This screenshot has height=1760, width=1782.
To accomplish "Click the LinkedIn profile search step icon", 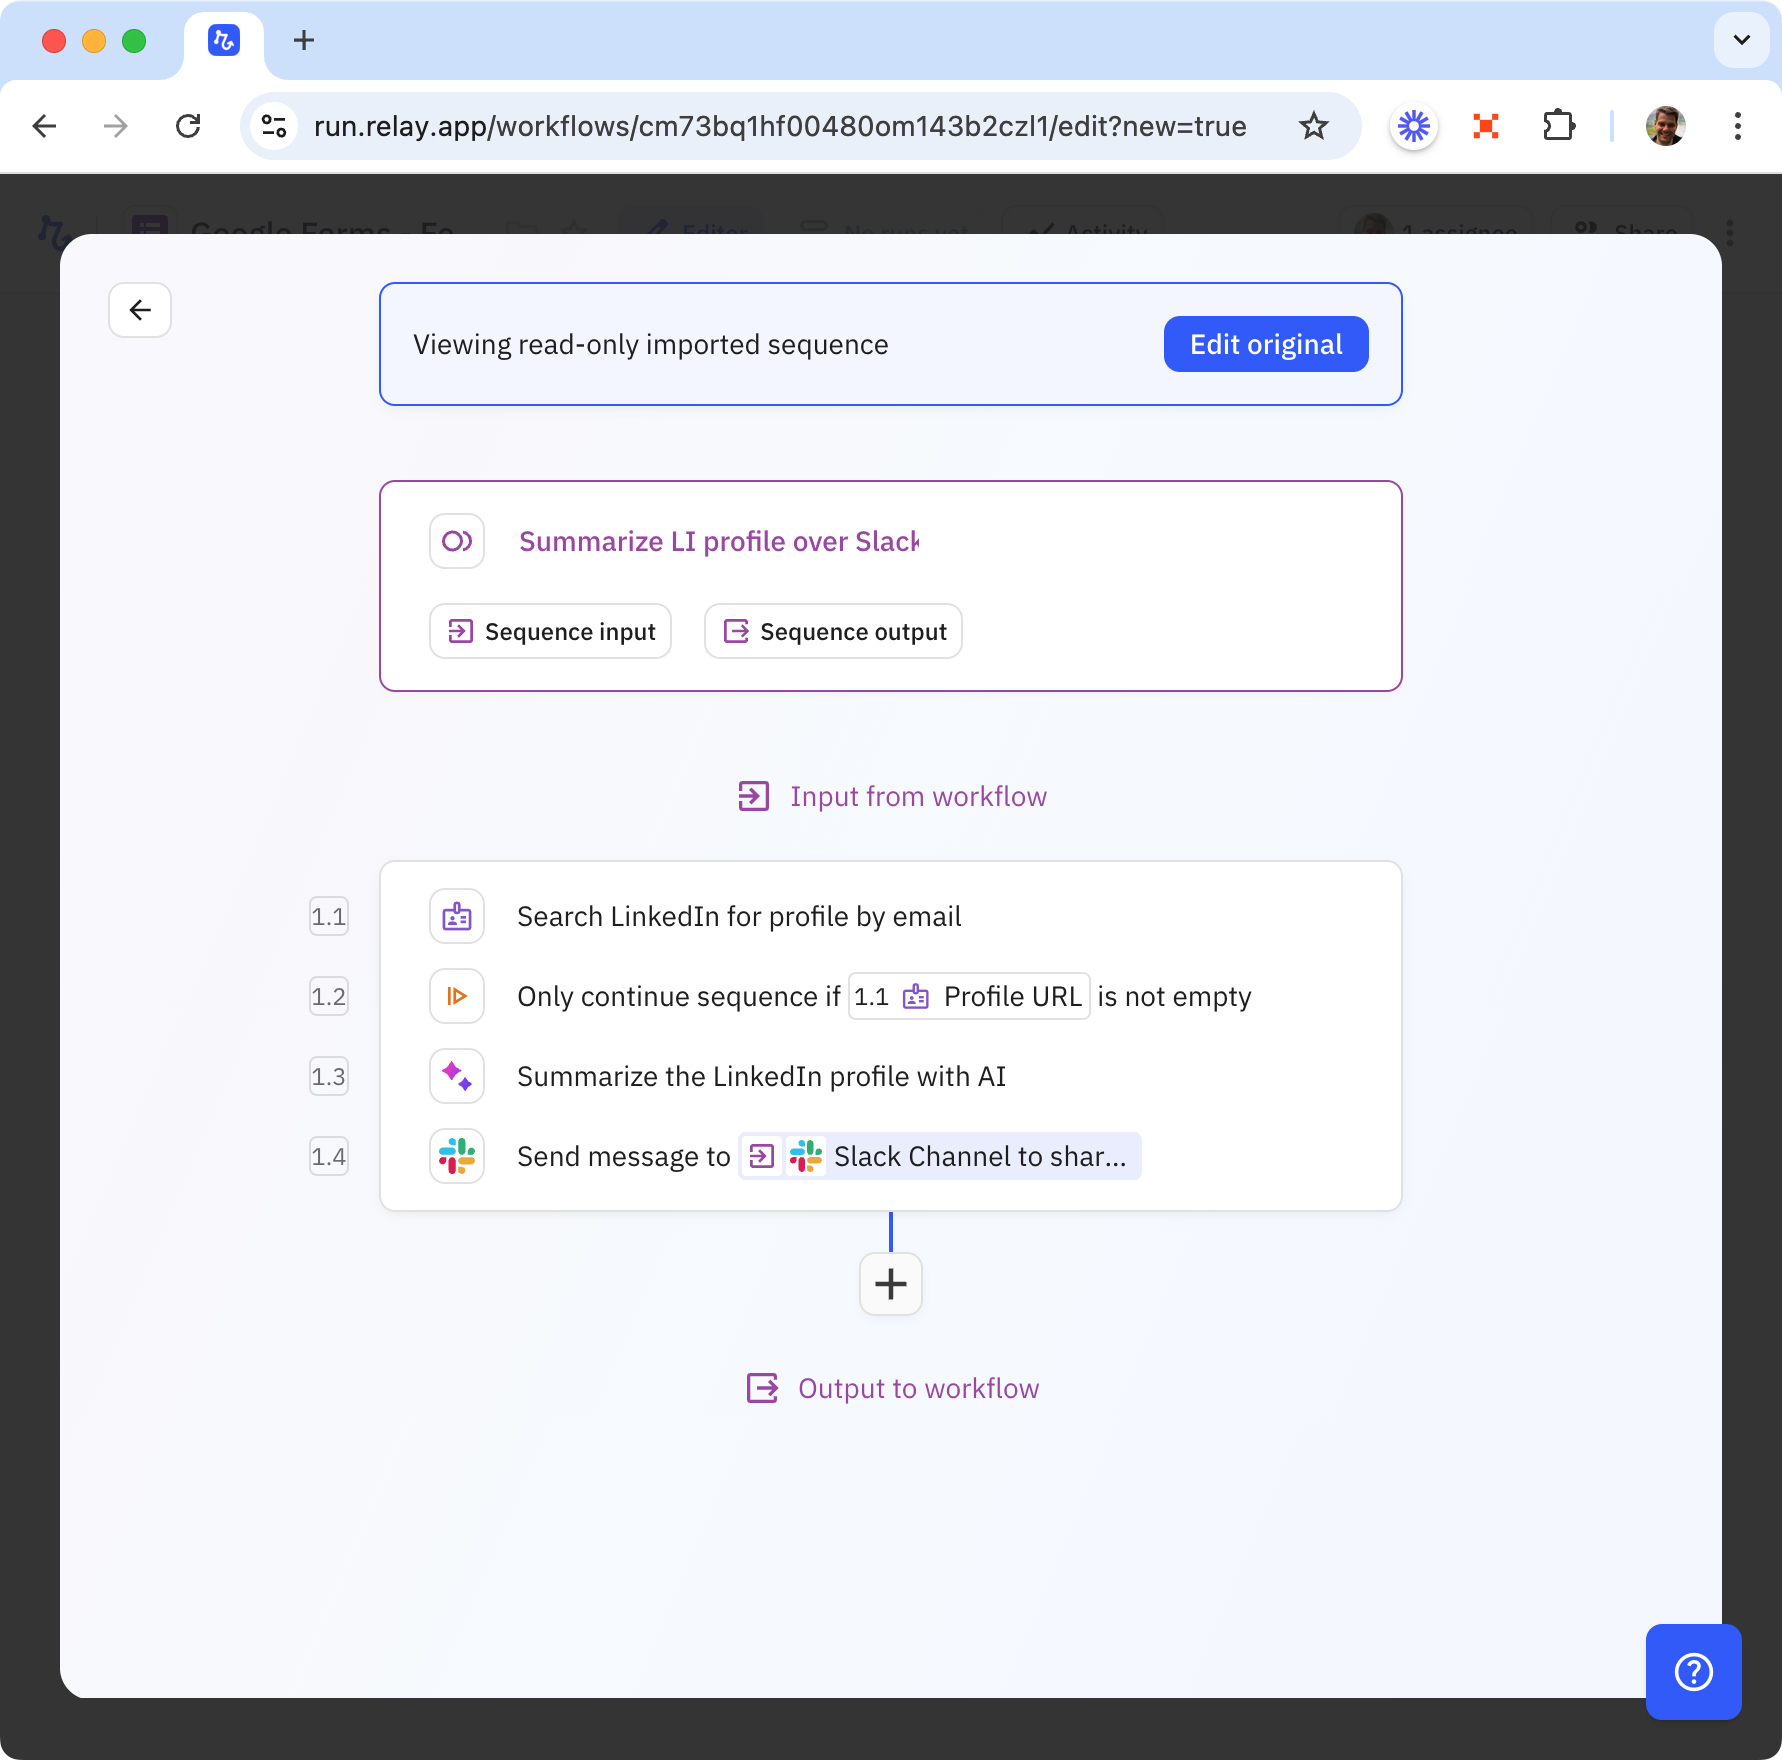I will tap(457, 916).
